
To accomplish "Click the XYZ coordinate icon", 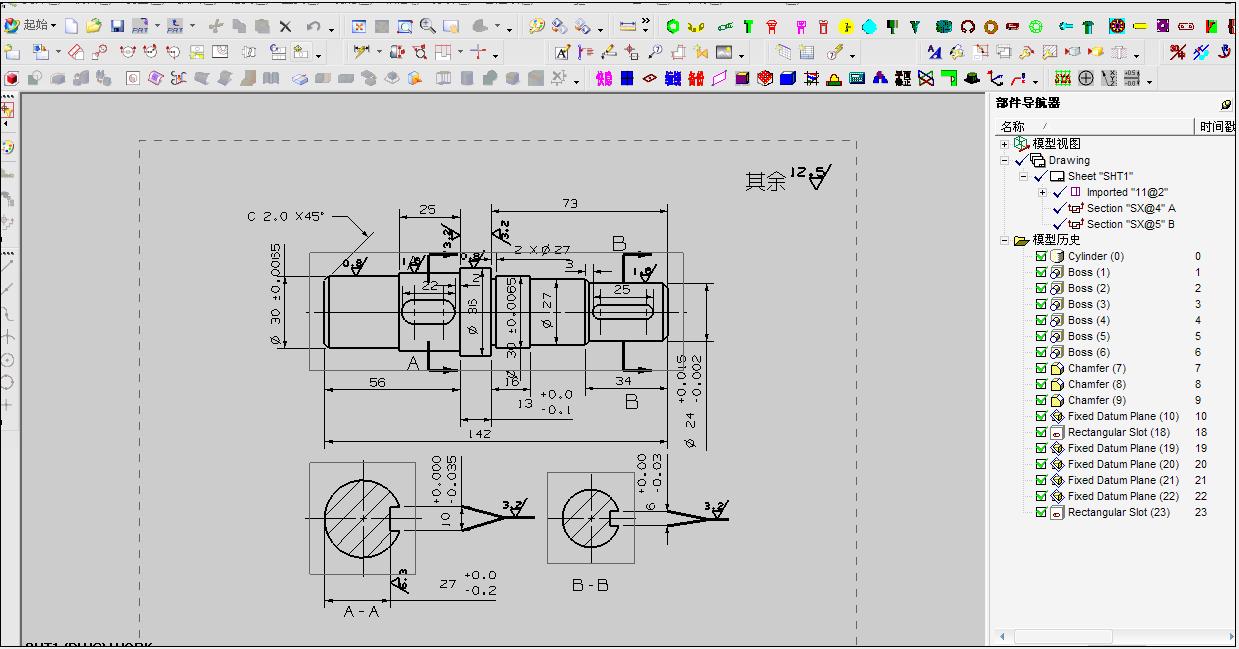I will [1109, 78].
